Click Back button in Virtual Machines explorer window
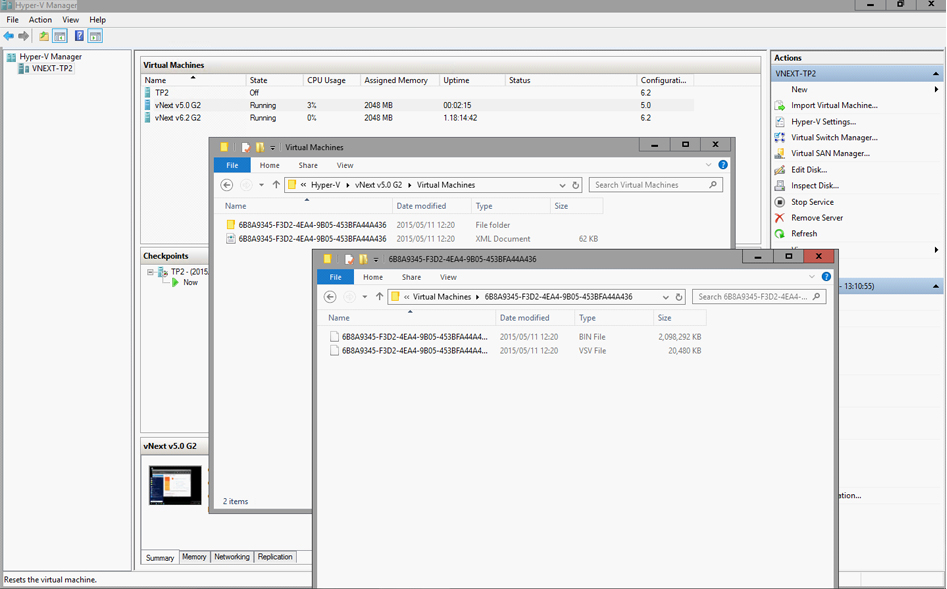The image size is (947, 589). [x=227, y=185]
